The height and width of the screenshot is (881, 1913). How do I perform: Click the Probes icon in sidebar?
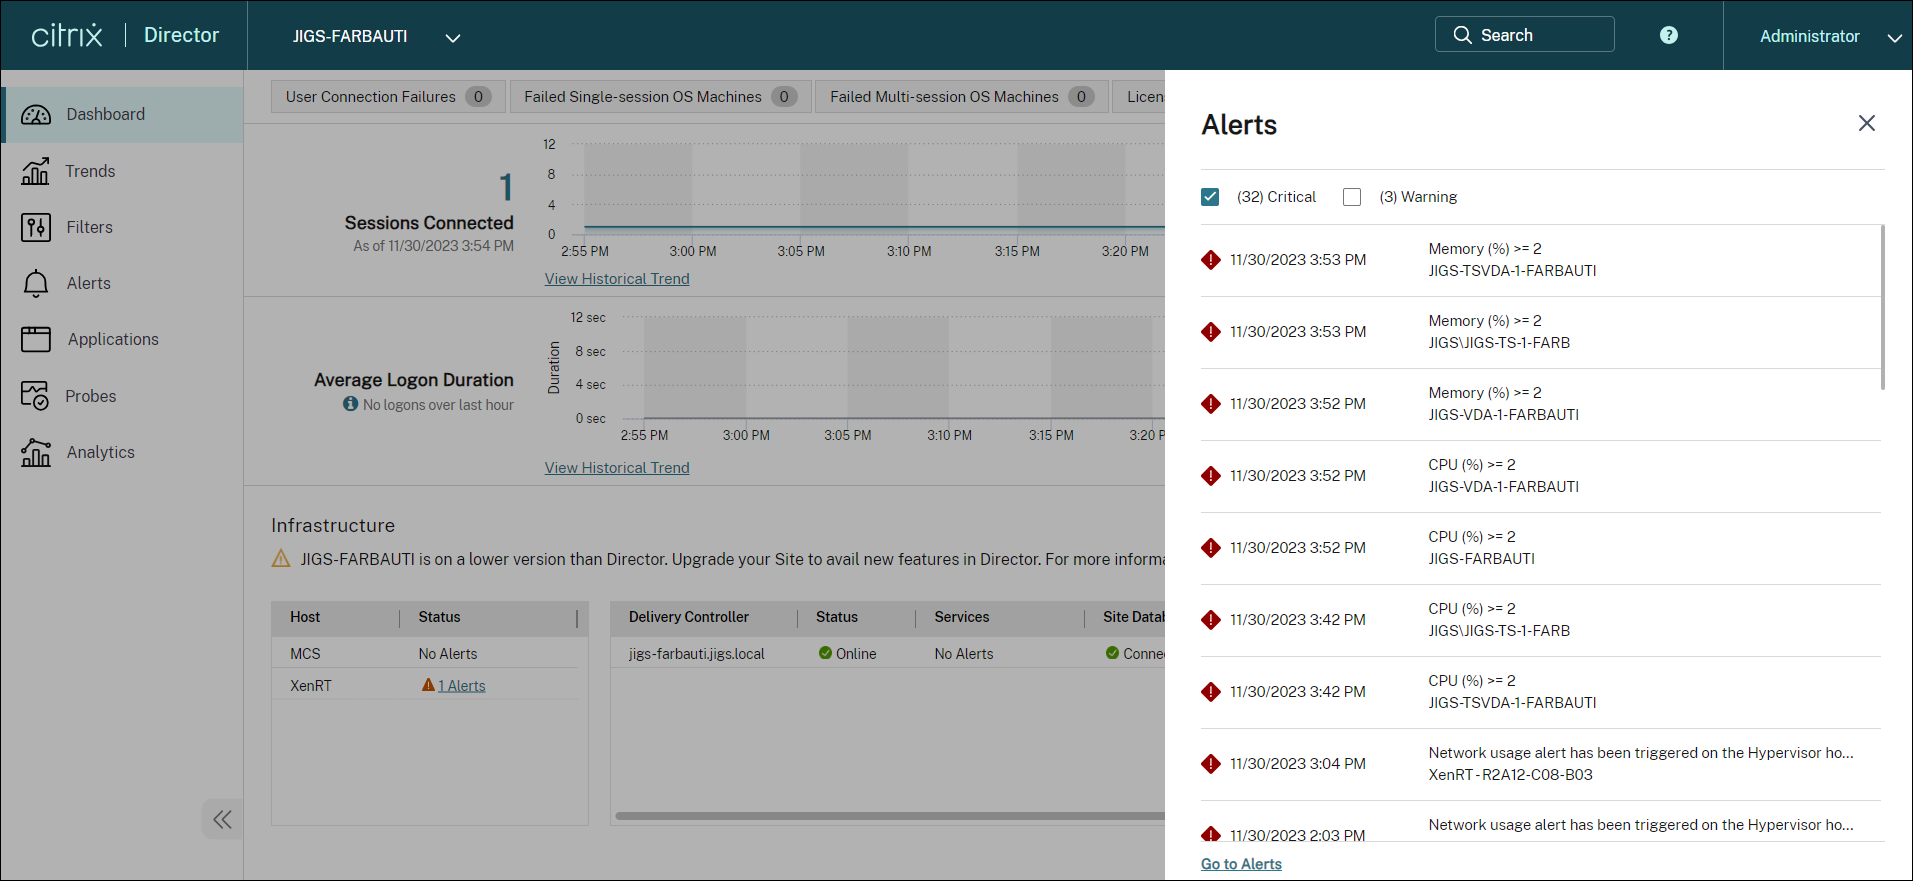36,396
